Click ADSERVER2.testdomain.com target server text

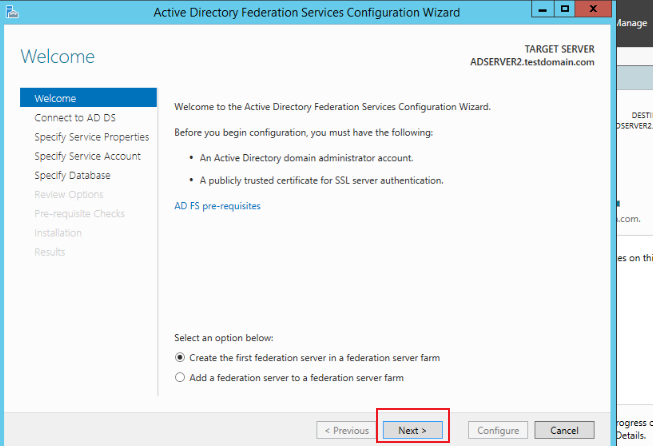click(x=532, y=62)
